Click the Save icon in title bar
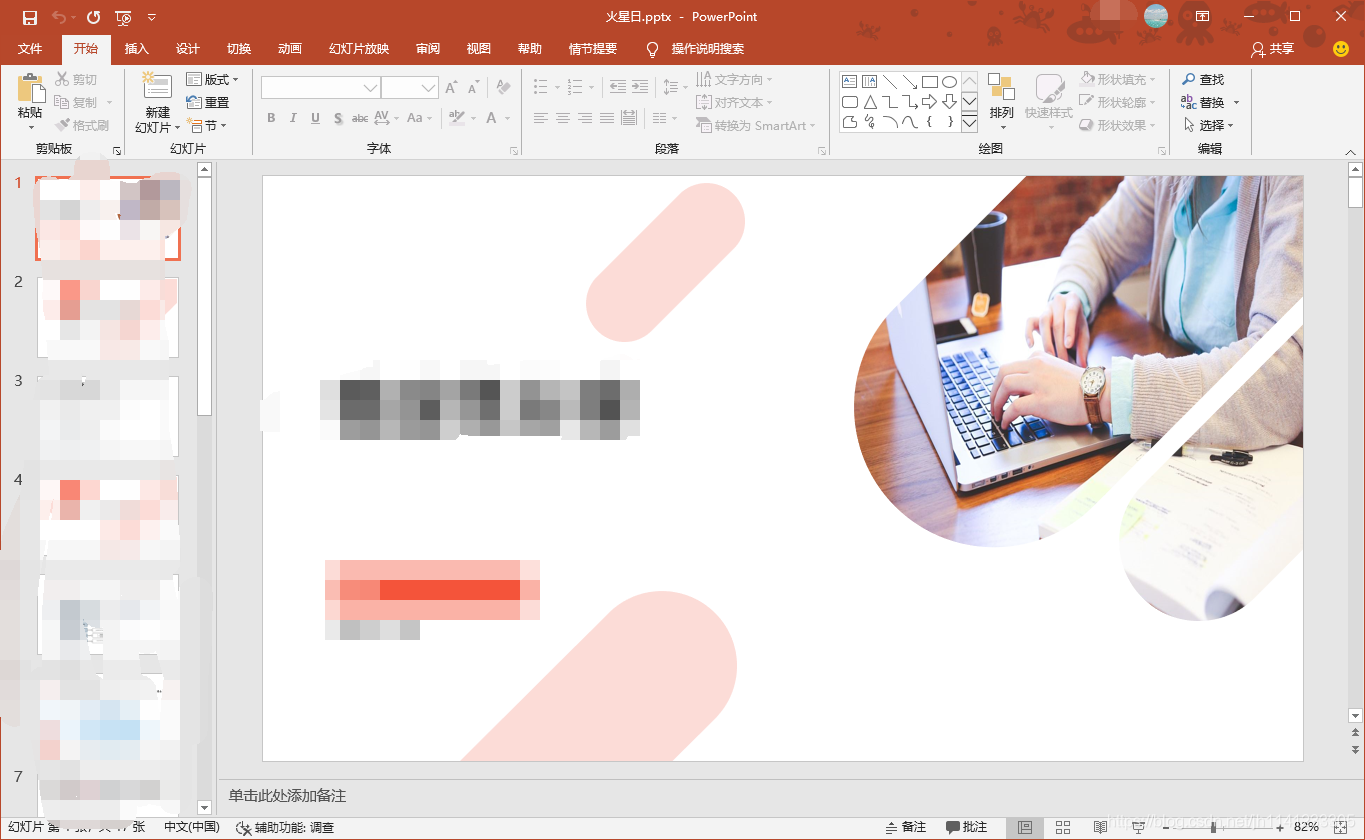This screenshot has height=840, width=1365. (x=30, y=17)
